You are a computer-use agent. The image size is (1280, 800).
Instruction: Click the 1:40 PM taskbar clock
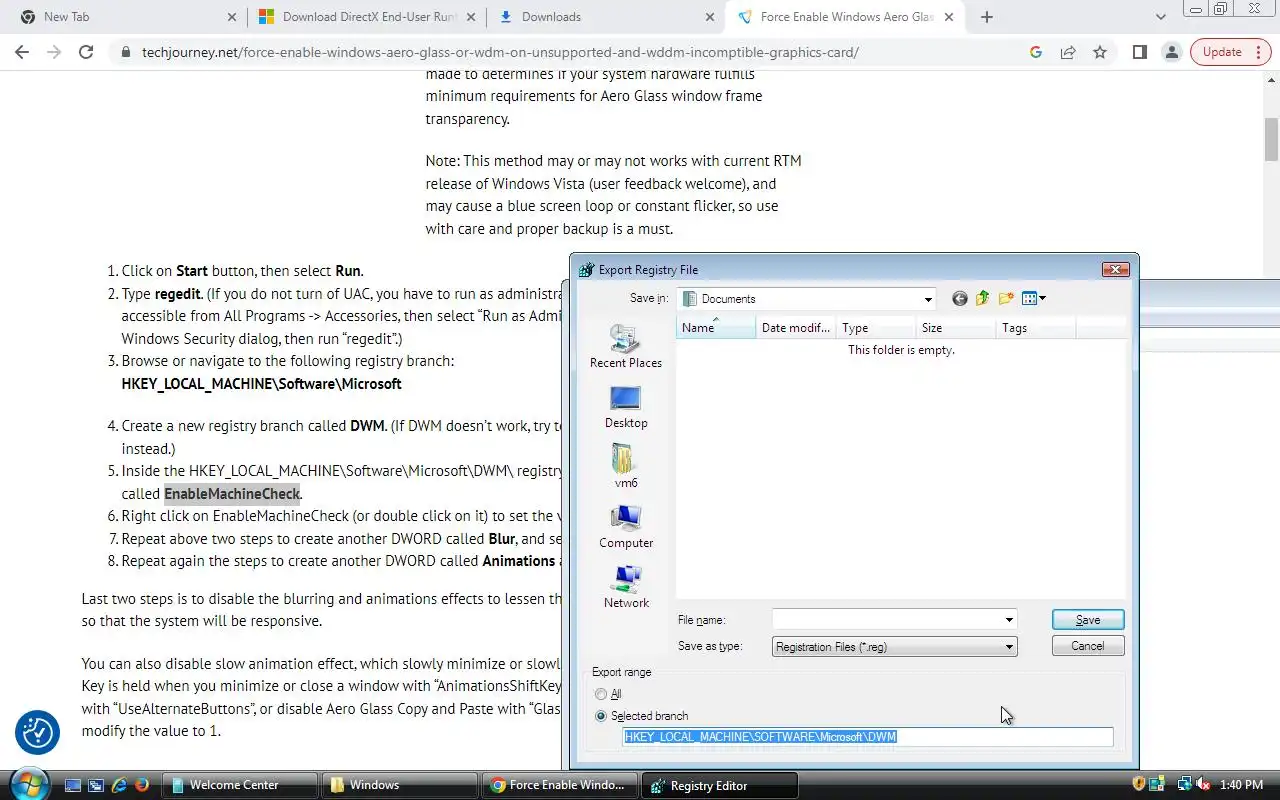point(1242,785)
